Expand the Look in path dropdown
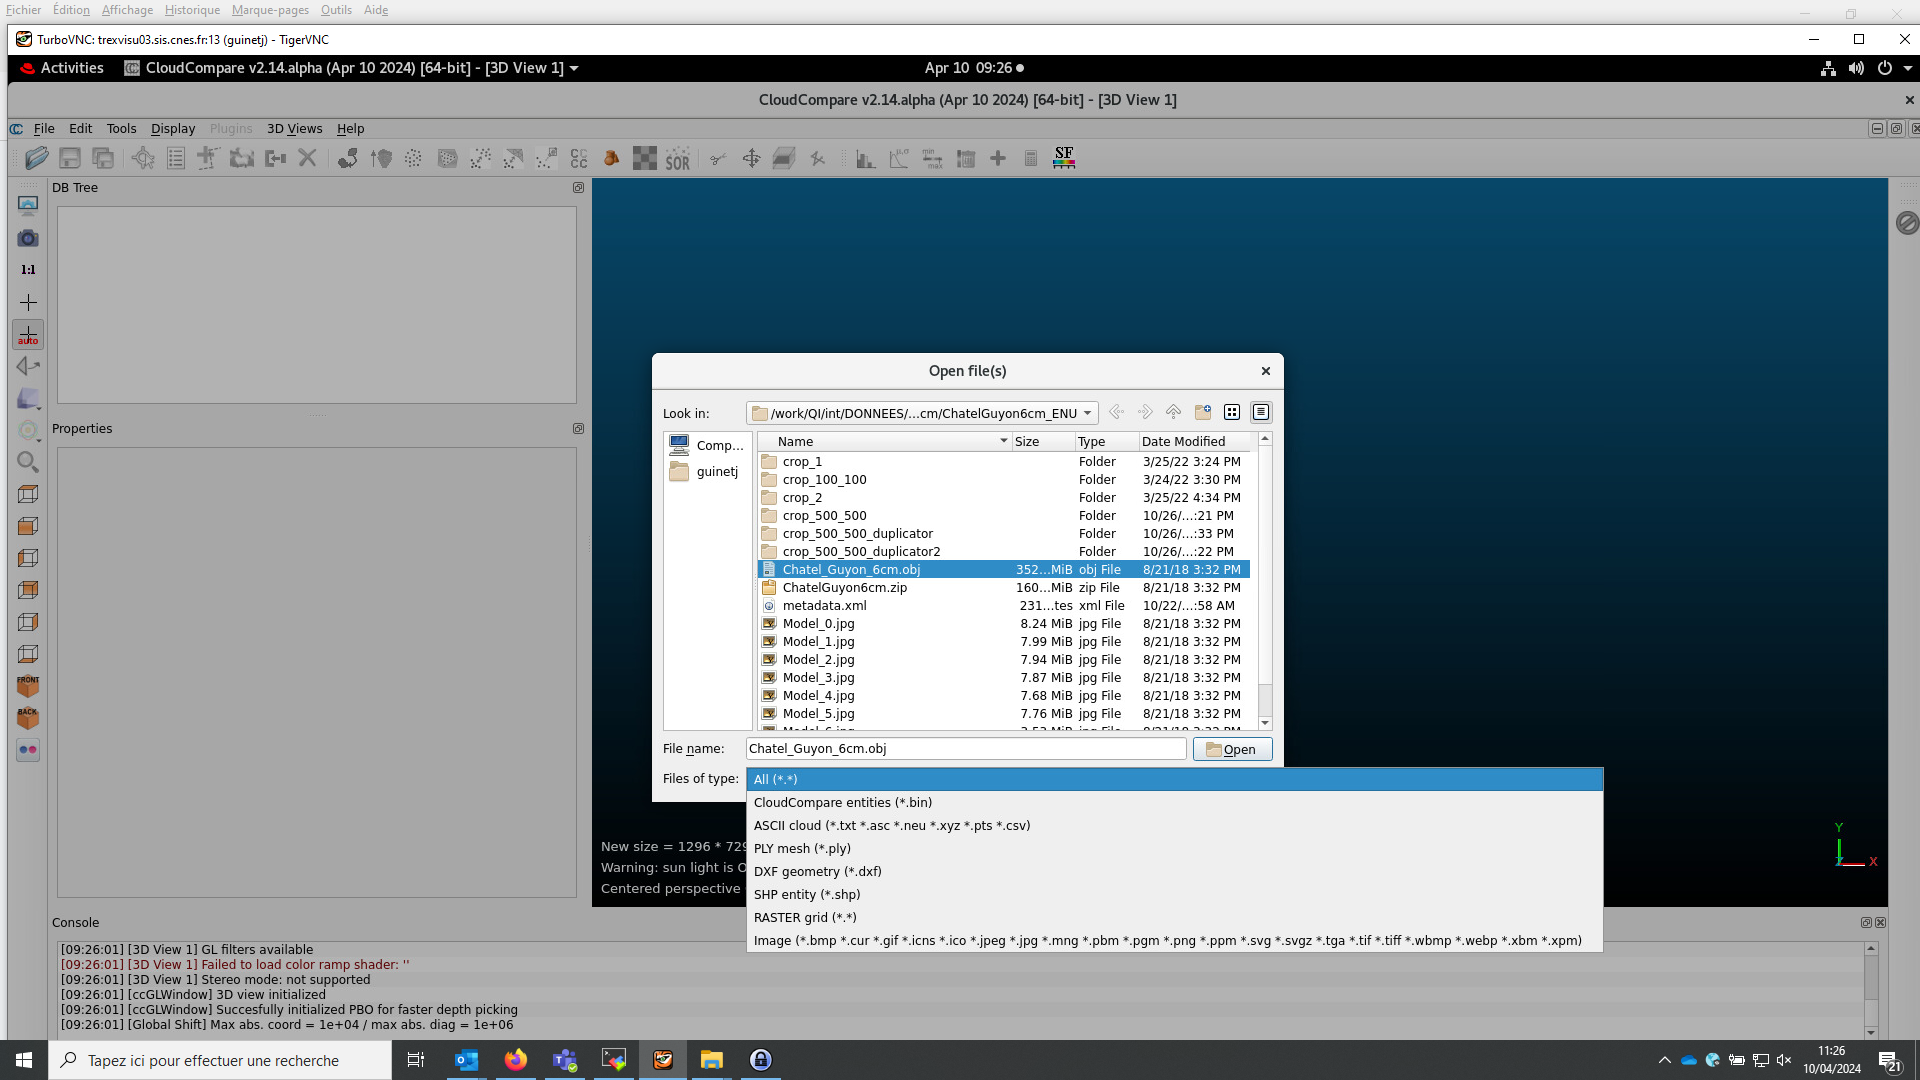Viewport: 1920px width, 1080px height. pyautogui.click(x=1087, y=413)
